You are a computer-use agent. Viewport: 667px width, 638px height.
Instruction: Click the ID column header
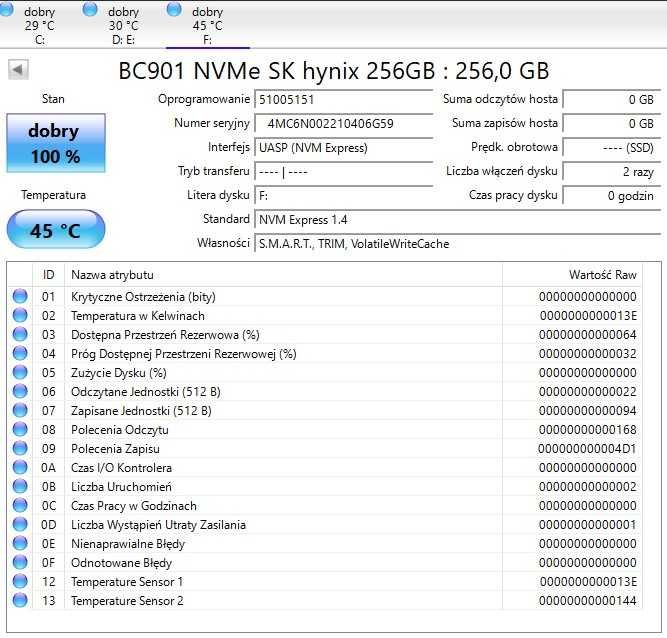48,275
